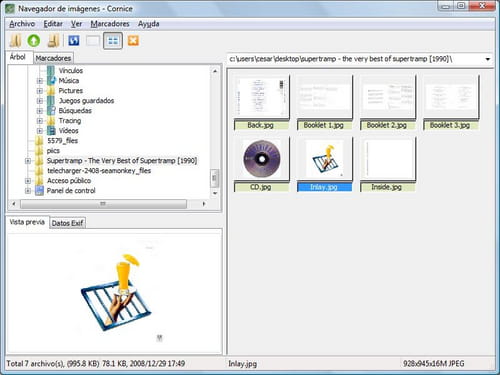The height and width of the screenshot is (375, 500).
Task: Expand the Música tree node
Action: pyautogui.click(x=40, y=81)
